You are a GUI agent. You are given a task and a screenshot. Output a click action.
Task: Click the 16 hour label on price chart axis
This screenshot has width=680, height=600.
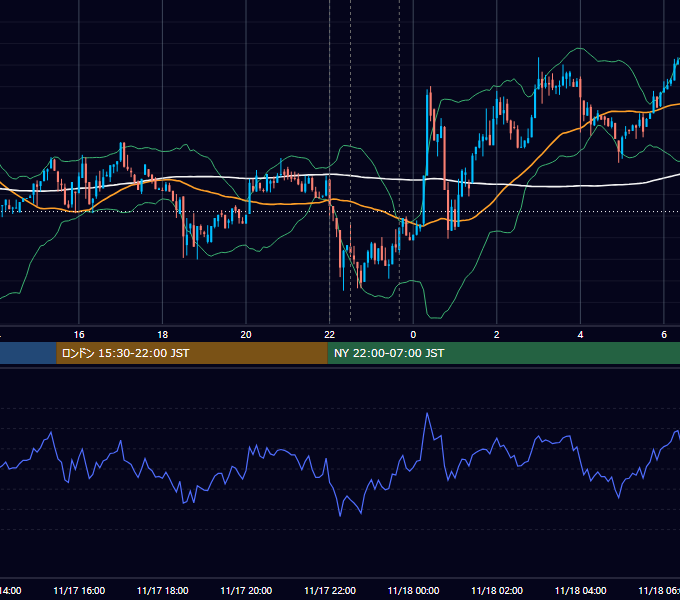[79, 335]
